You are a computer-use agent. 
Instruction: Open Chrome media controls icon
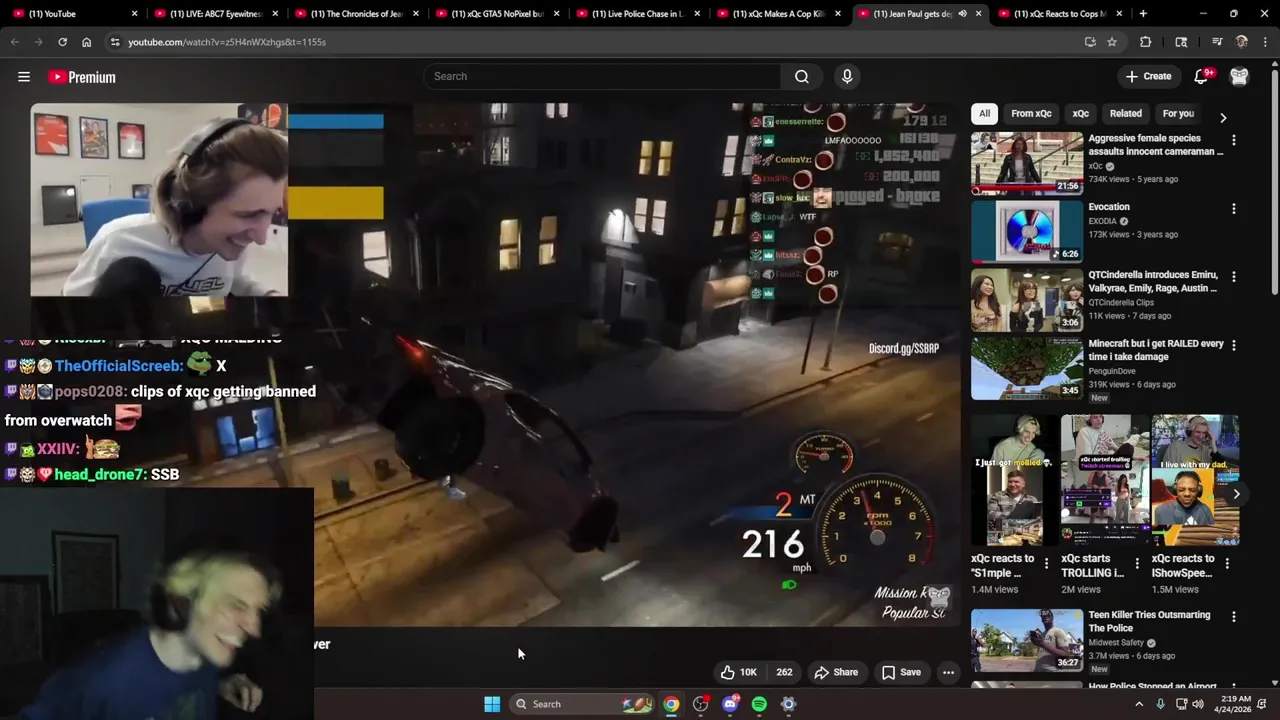pos(1216,42)
